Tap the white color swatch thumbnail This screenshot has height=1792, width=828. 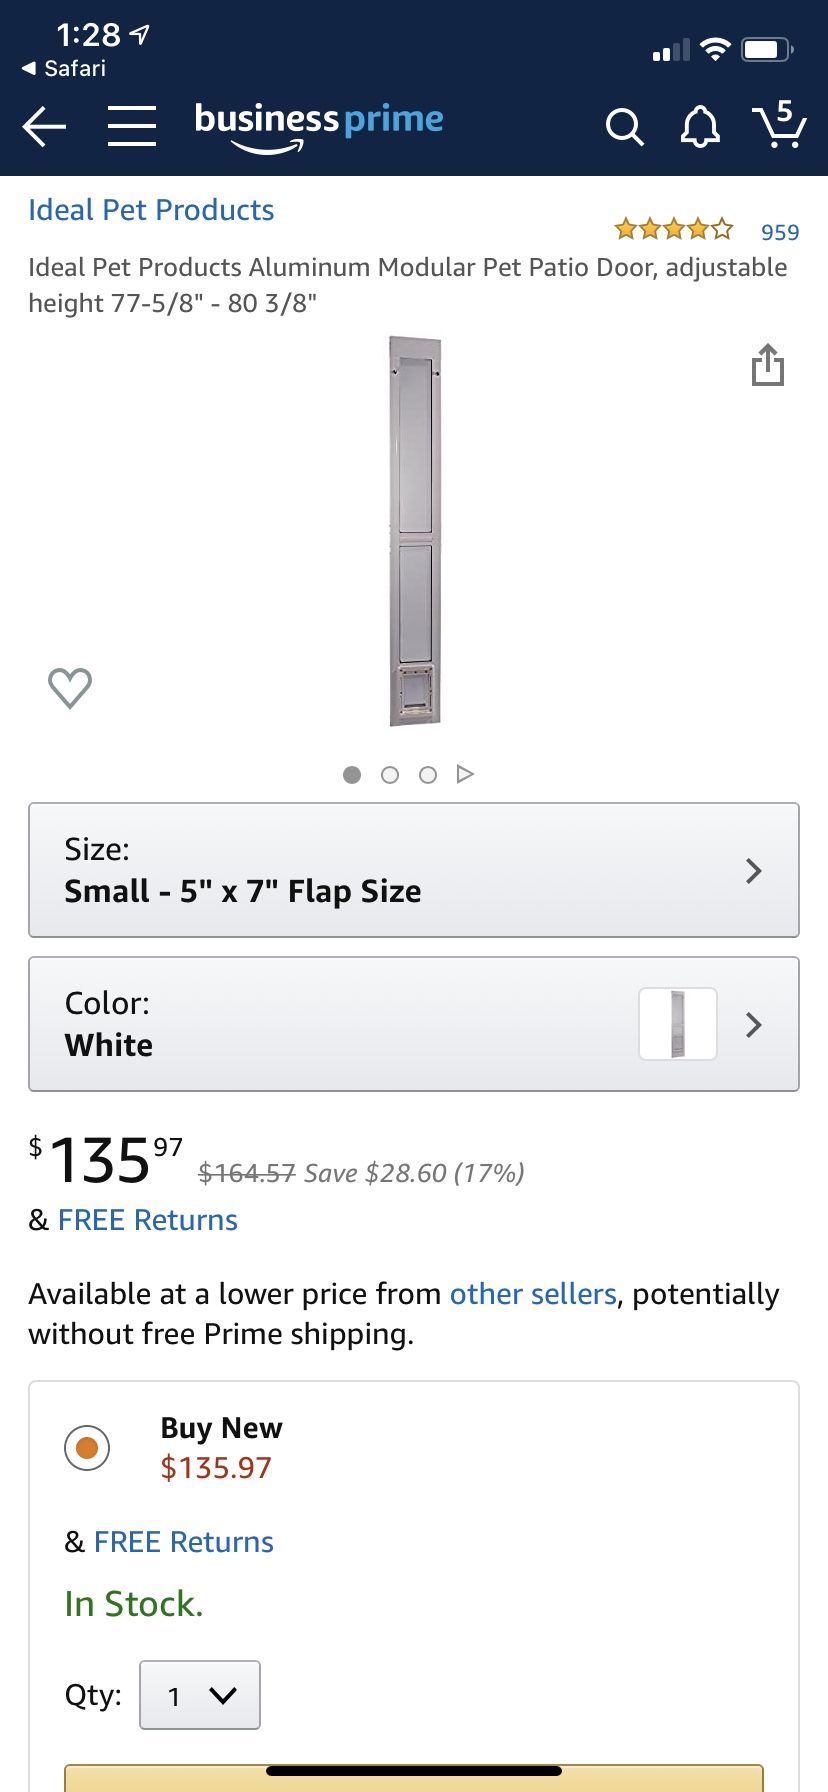click(x=678, y=1024)
